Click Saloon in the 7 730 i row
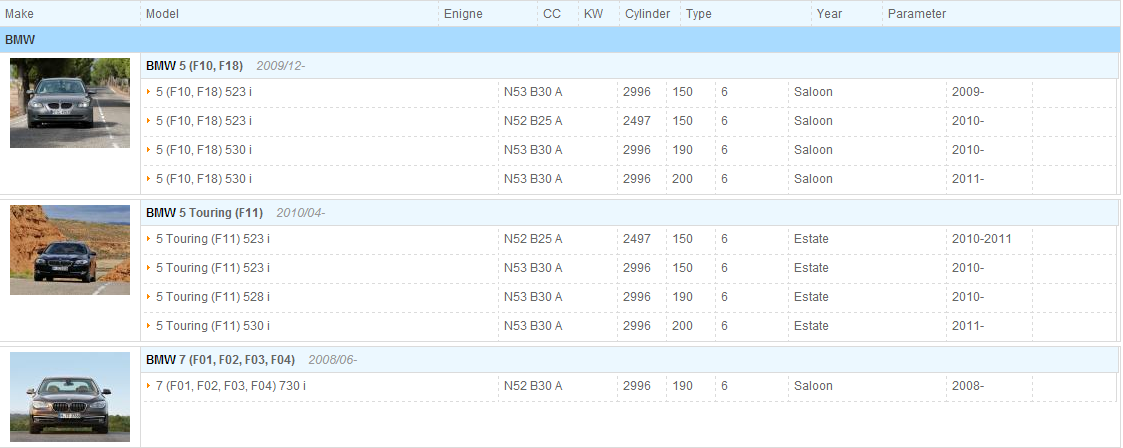Viewport: 1123px width, 448px height. (814, 386)
